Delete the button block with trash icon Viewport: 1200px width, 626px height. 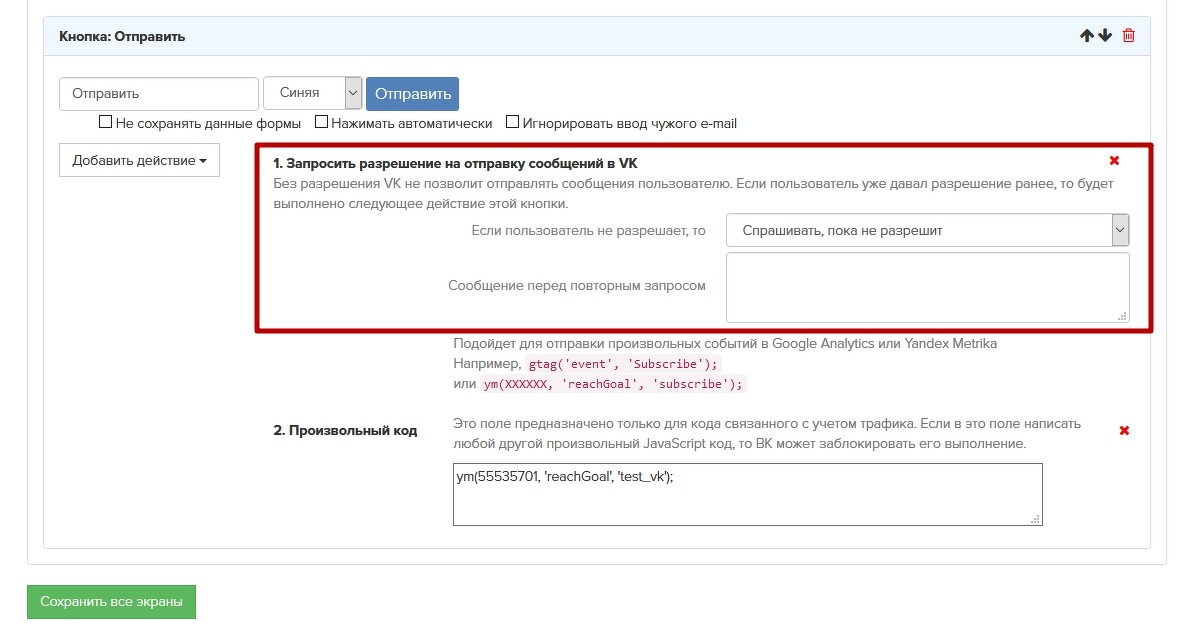point(1129,36)
